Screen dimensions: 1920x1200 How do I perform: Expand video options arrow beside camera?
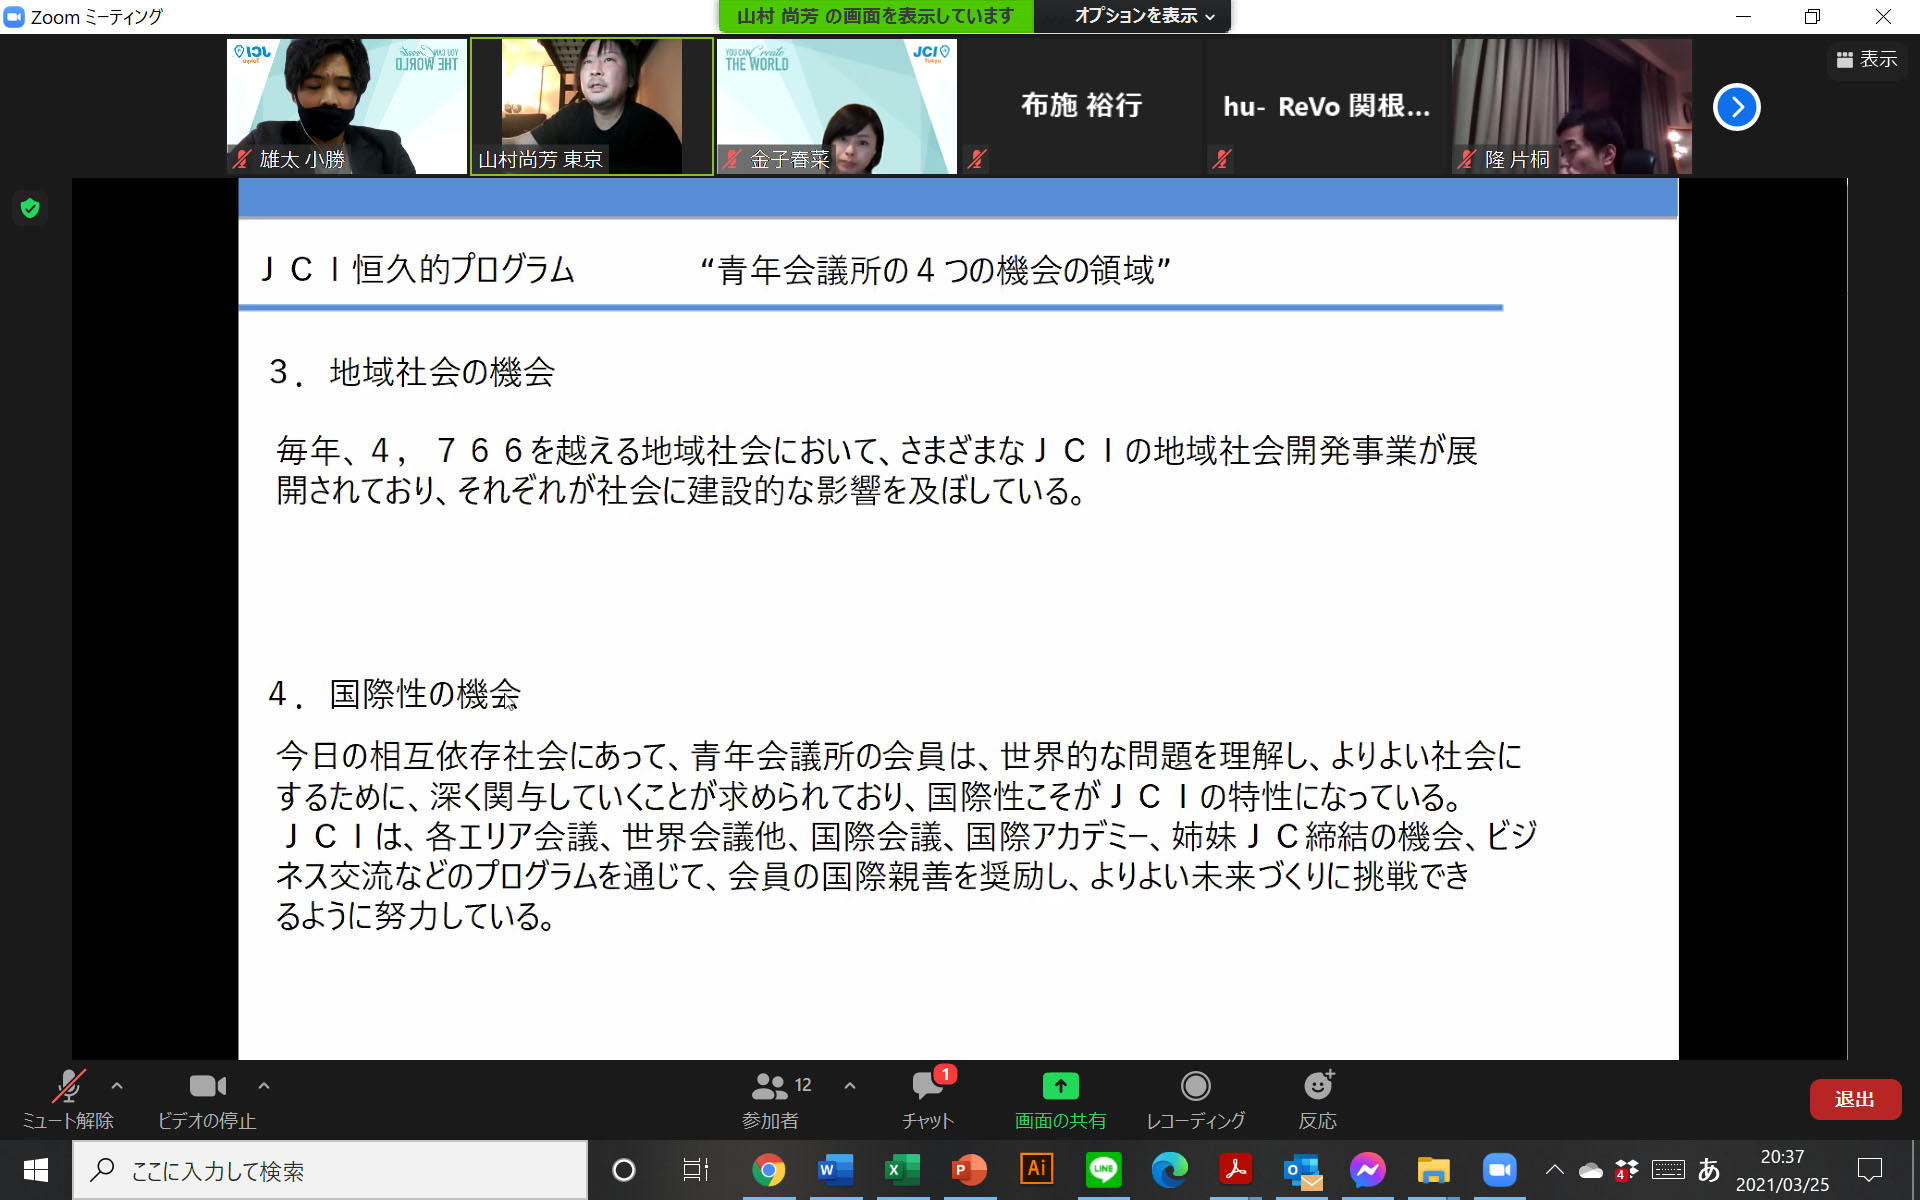click(264, 1085)
